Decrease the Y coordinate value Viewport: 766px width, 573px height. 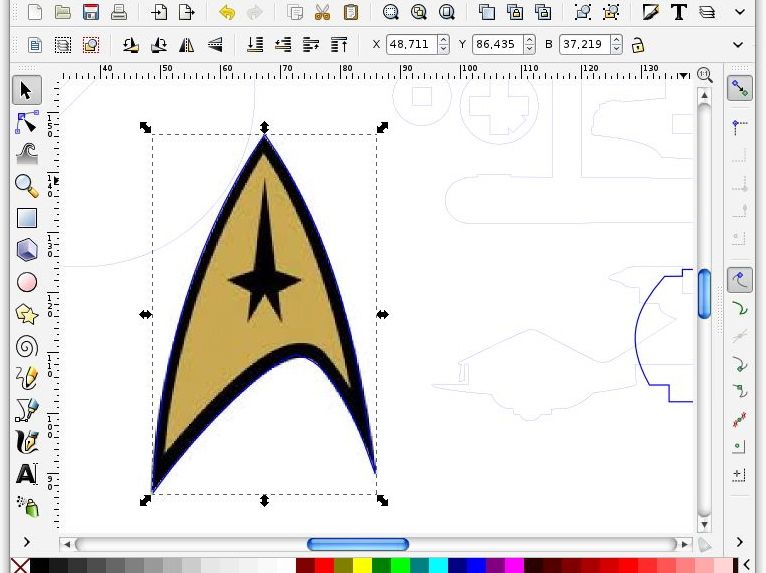point(530,49)
